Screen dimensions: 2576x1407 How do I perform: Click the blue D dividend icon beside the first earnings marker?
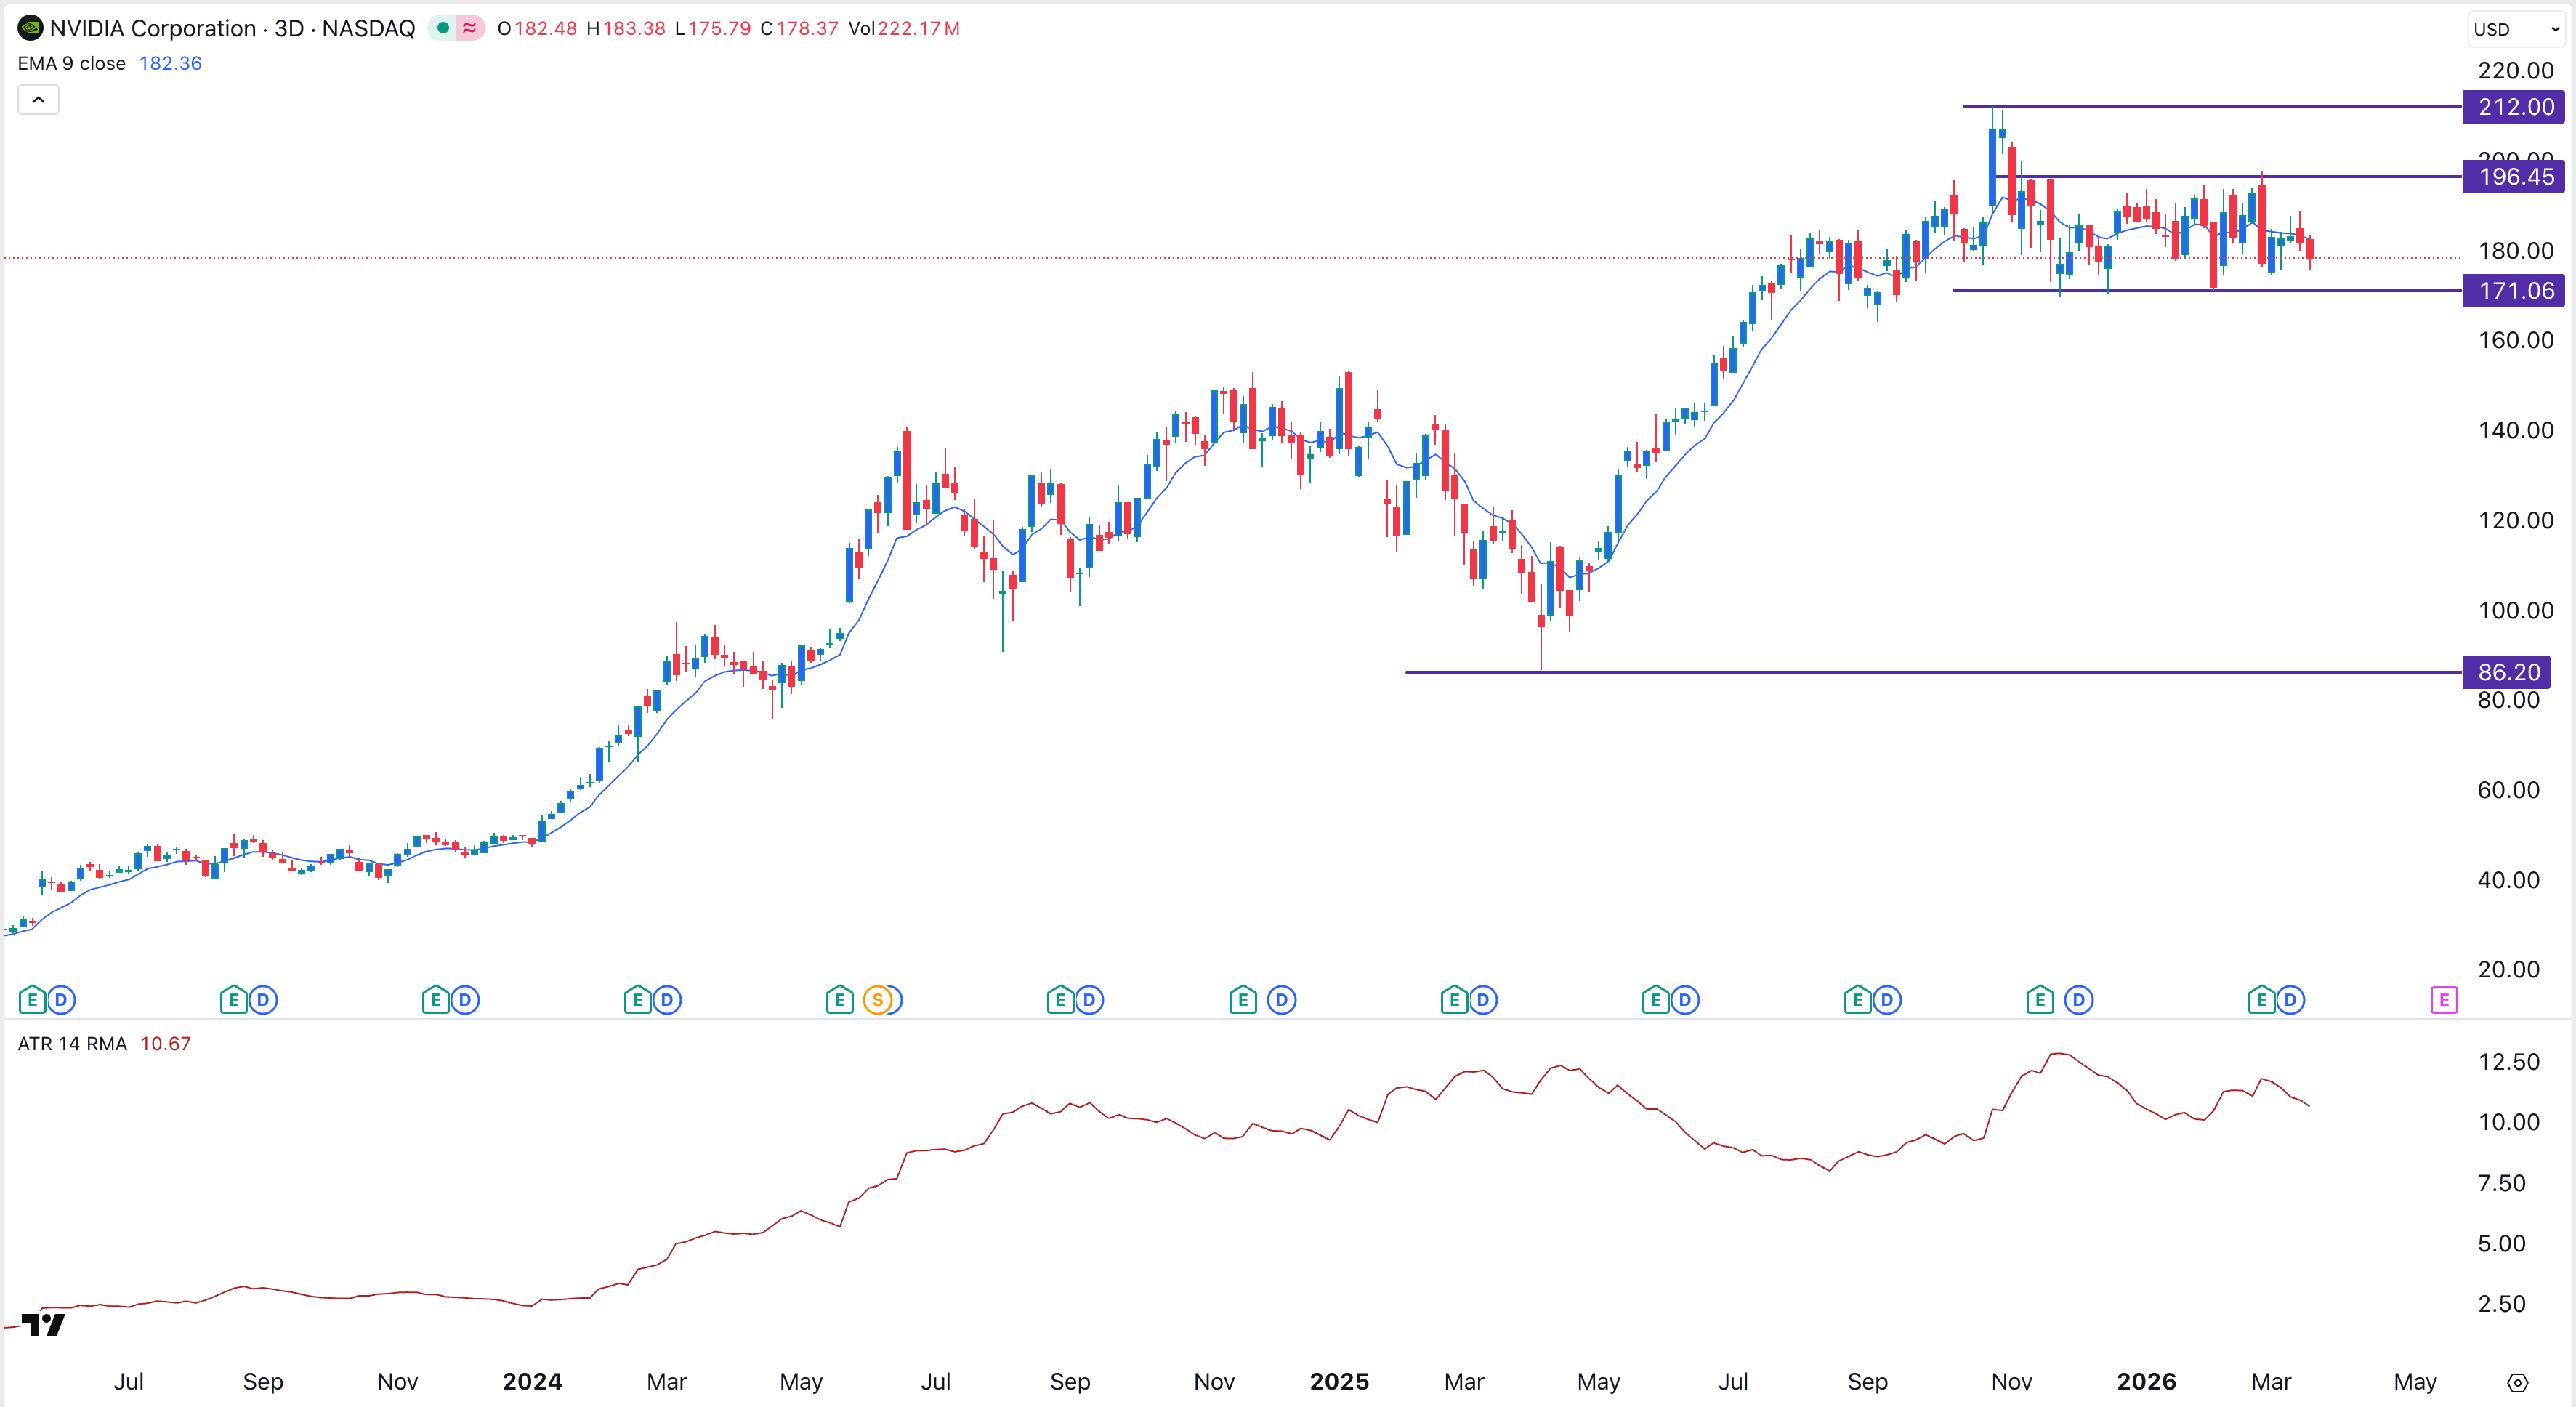tap(61, 998)
